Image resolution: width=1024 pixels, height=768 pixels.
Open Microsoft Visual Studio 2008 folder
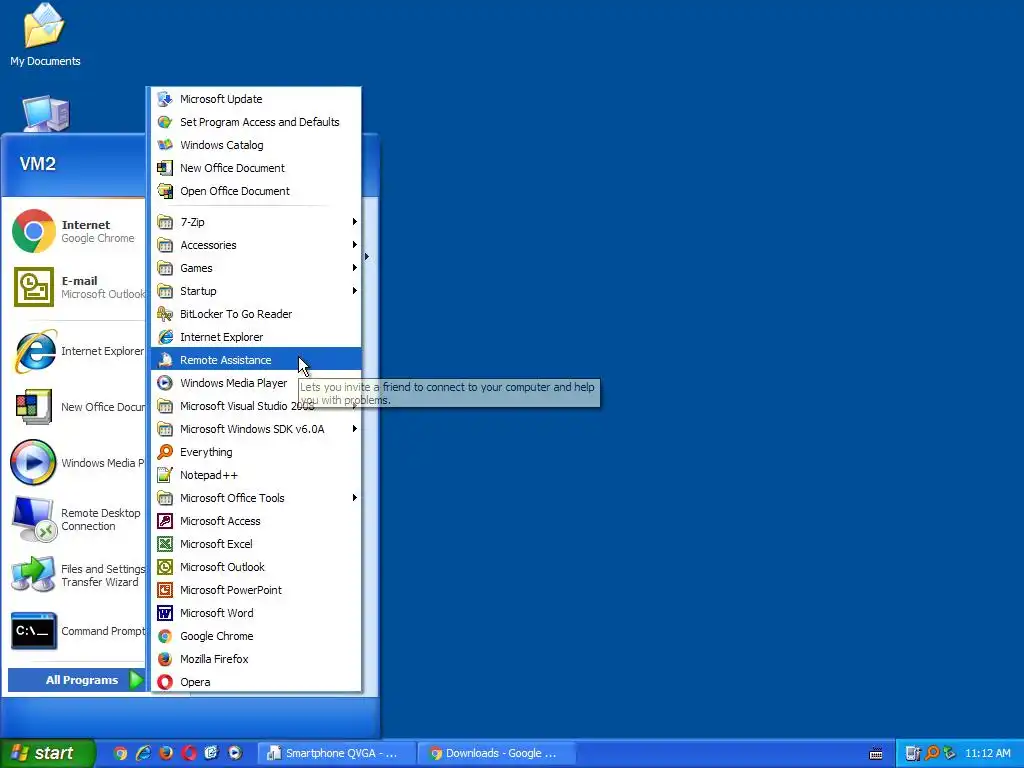[x=256, y=406]
